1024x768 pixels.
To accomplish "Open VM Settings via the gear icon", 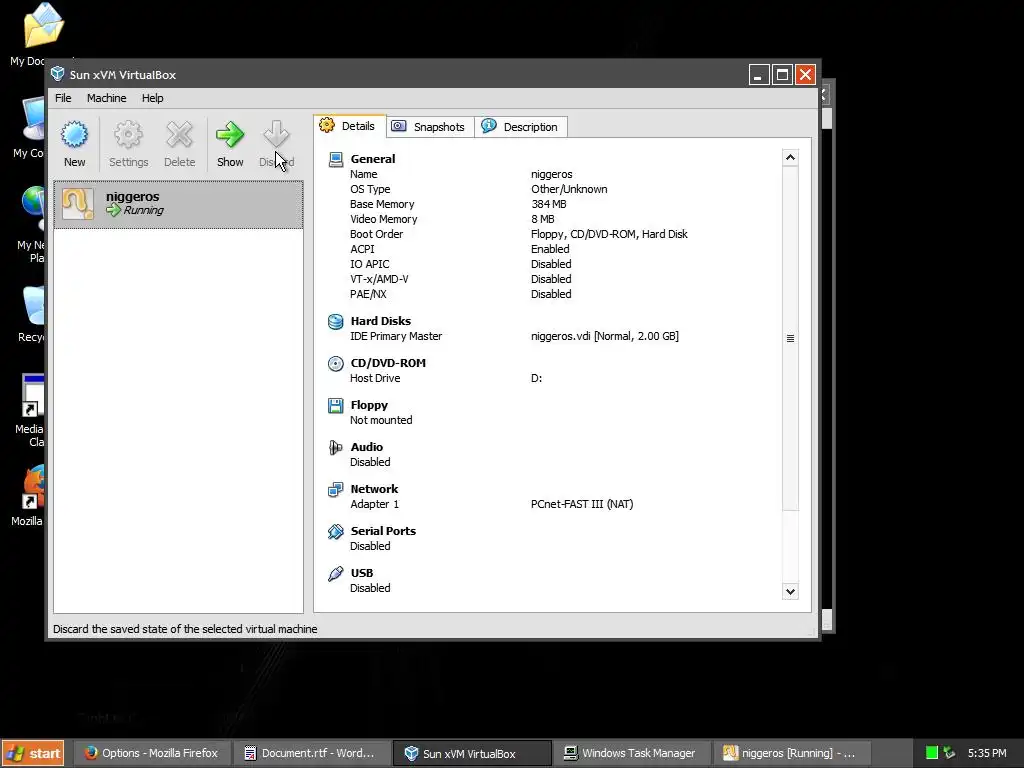I will point(128,135).
